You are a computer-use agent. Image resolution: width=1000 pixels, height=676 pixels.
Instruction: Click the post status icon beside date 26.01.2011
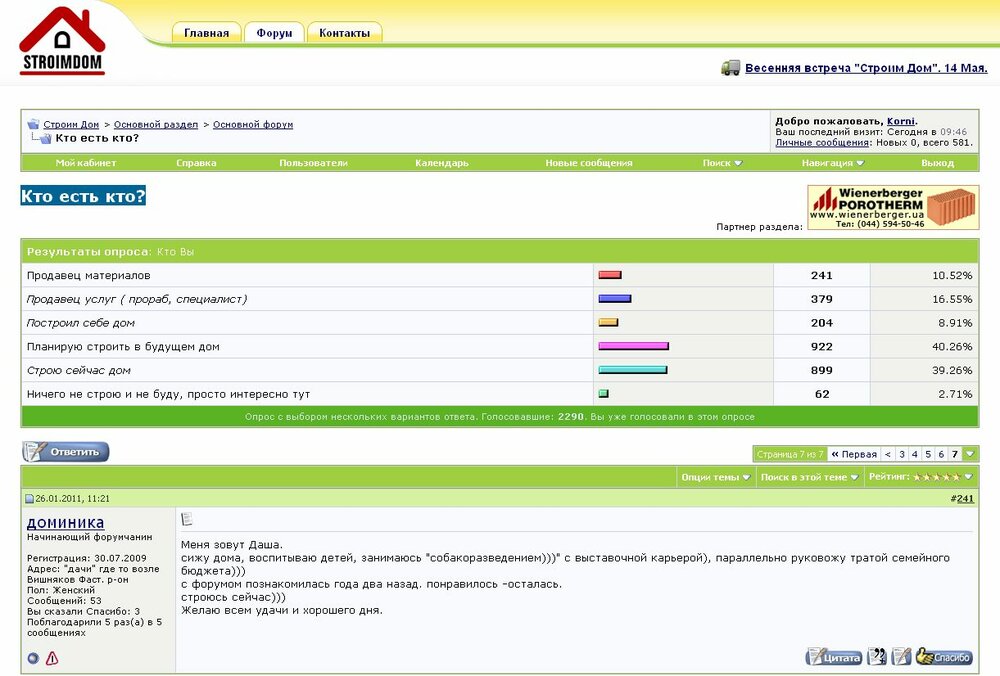(x=29, y=499)
